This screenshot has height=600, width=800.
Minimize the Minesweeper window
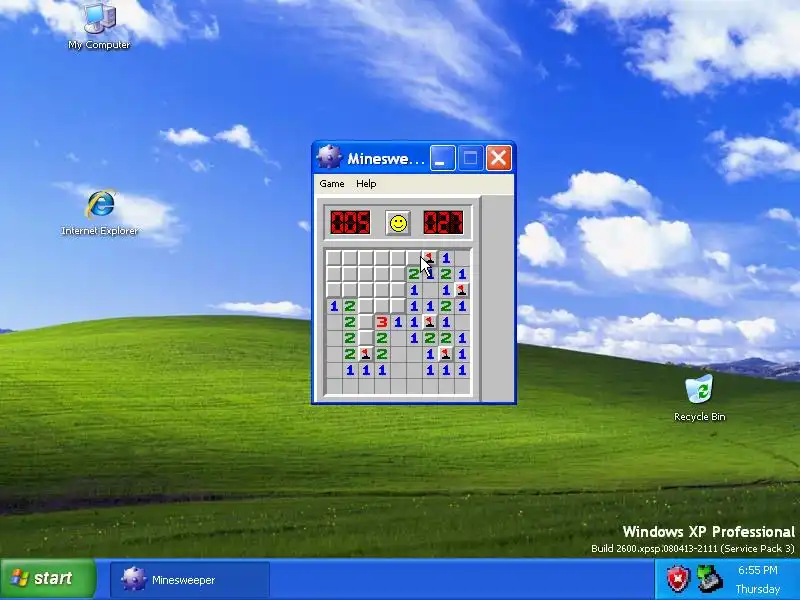pos(442,158)
